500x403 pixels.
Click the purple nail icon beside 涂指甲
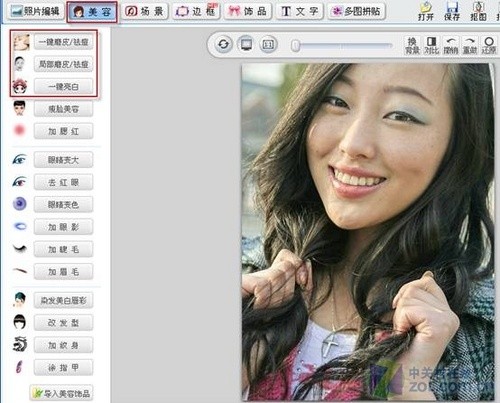pyautogui.click(x=19, y=367)
